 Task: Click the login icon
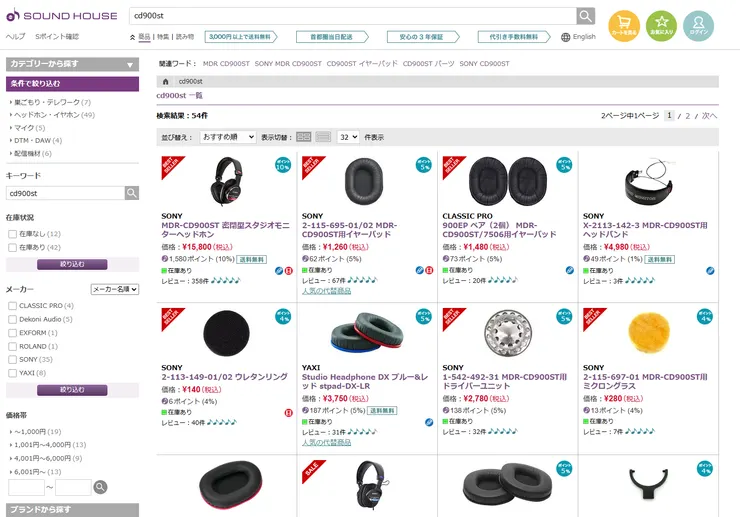(698, 26)
